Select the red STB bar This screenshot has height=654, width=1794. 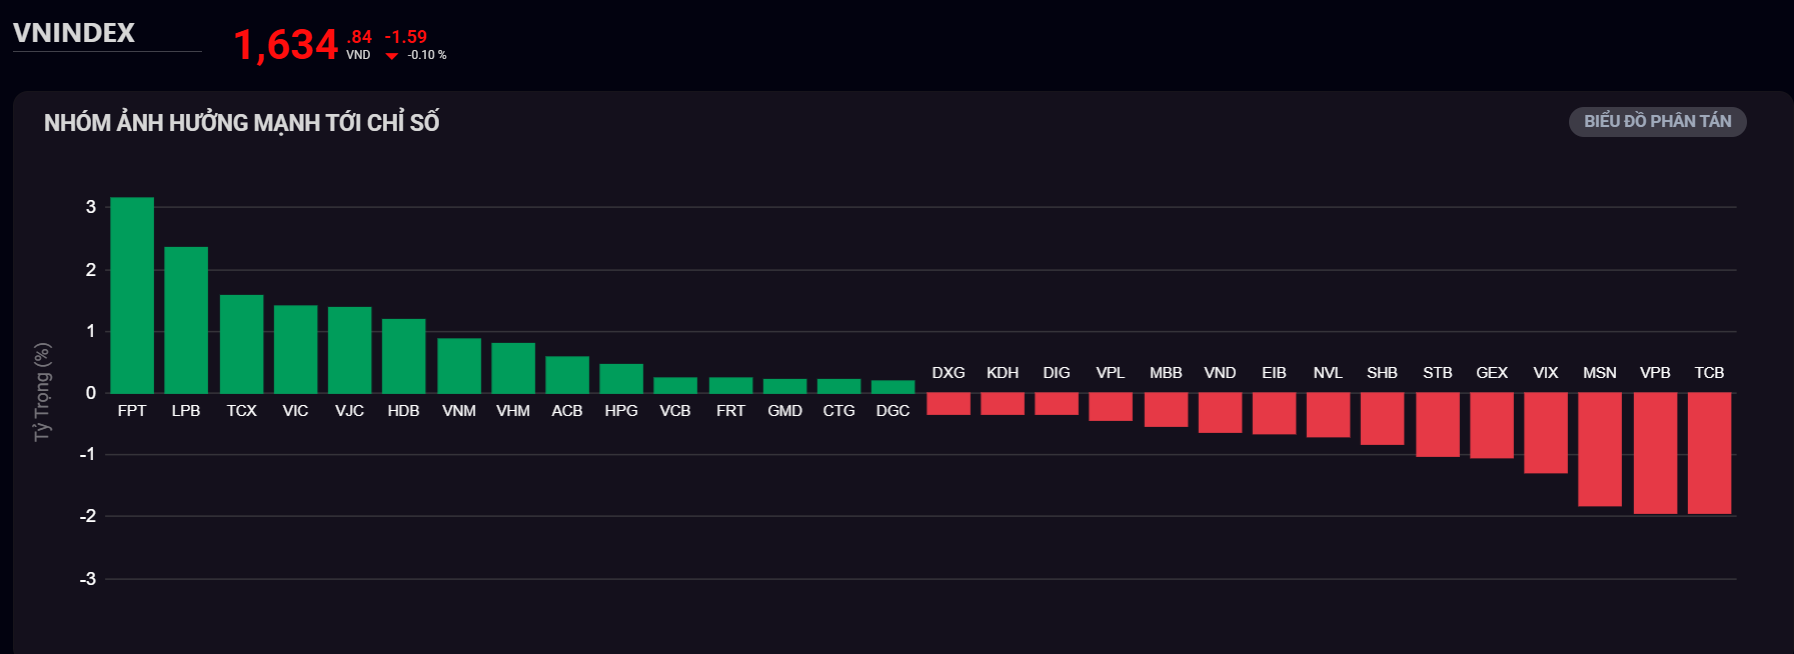point(1437,425)
